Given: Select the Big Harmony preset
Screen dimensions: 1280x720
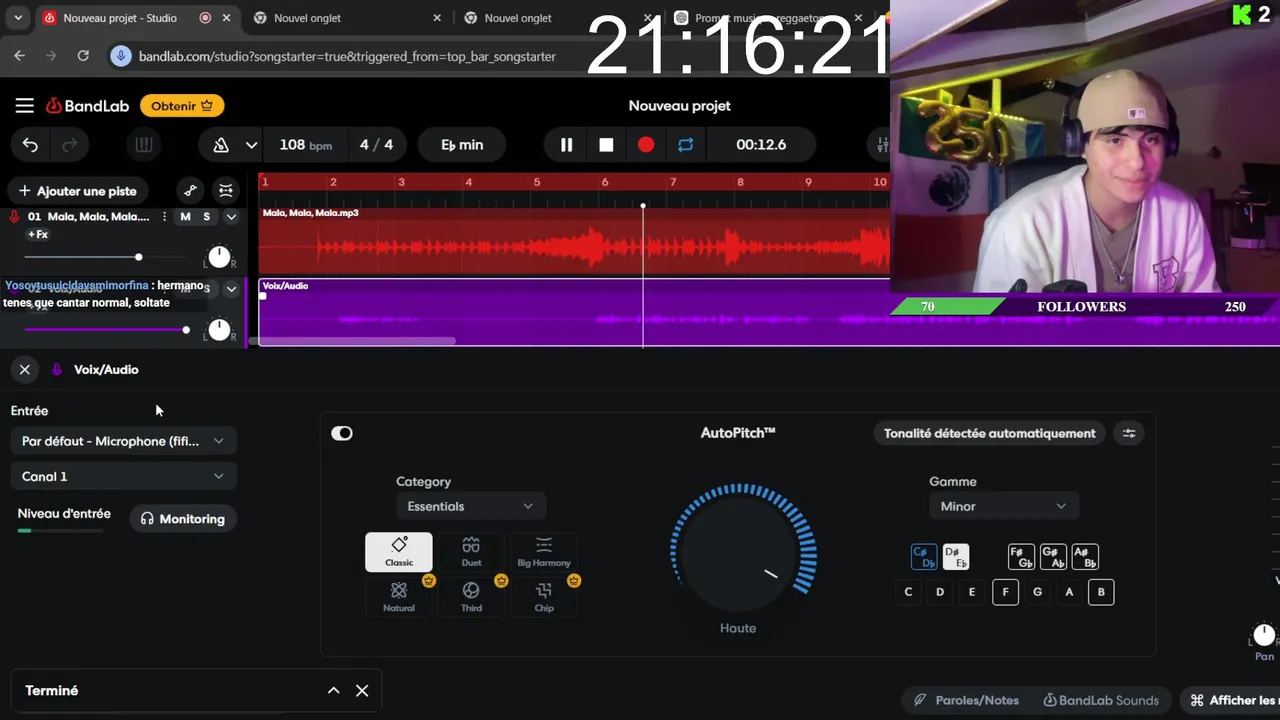Looking at the screenshot, I should point(544,552).
